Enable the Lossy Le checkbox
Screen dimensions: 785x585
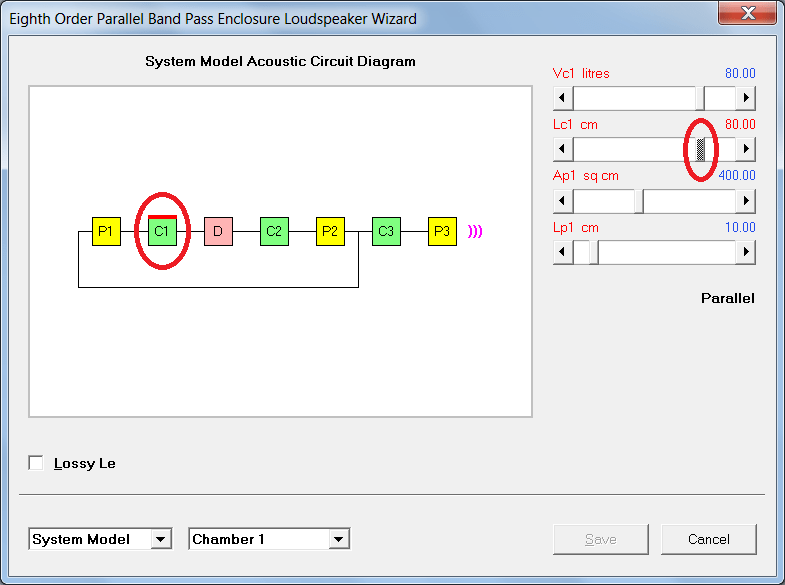[x=36, y=463]
